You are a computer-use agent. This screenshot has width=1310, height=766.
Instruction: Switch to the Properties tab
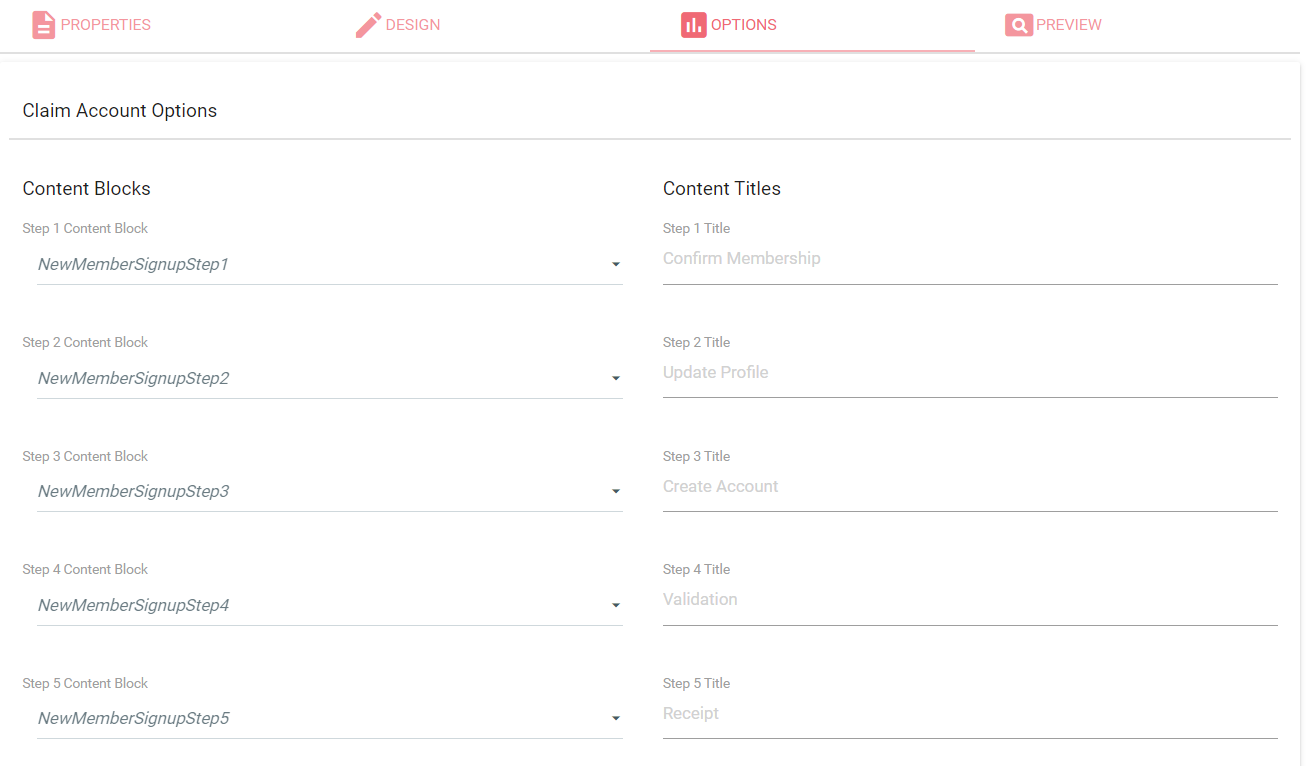(x=105, y=25)
